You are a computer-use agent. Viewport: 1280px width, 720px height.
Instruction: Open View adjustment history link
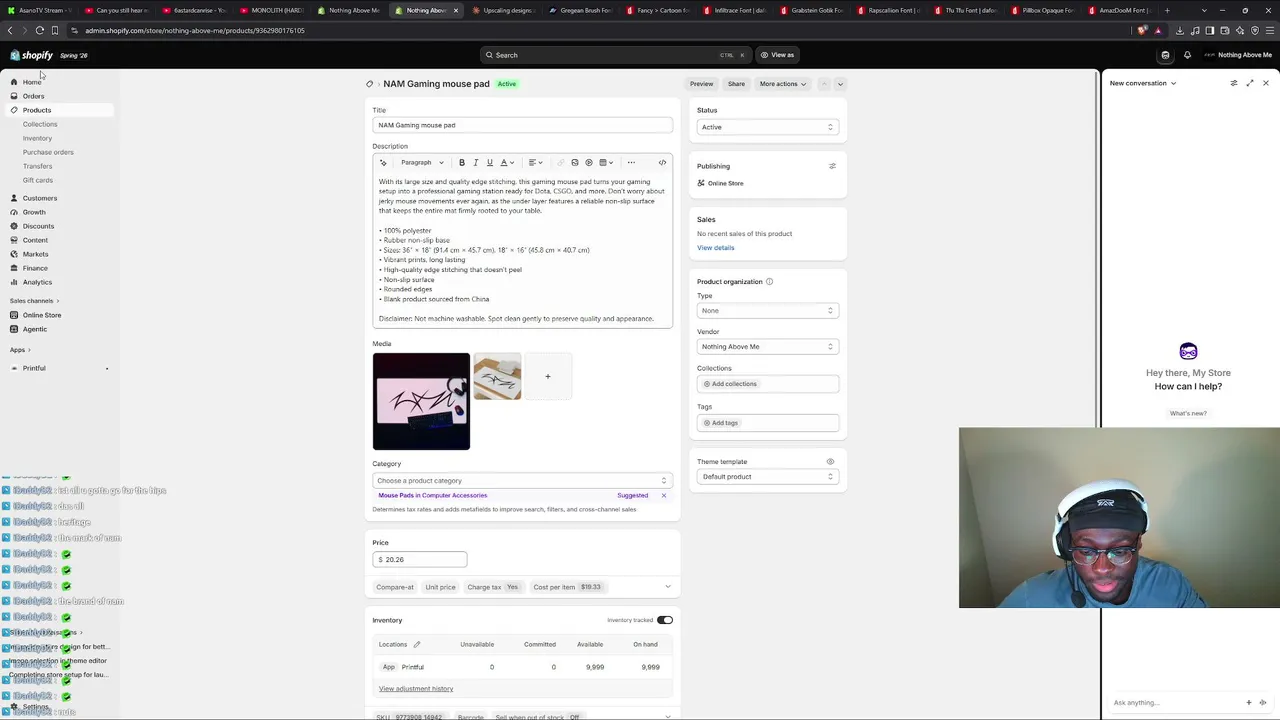click(x=416, y=689)
